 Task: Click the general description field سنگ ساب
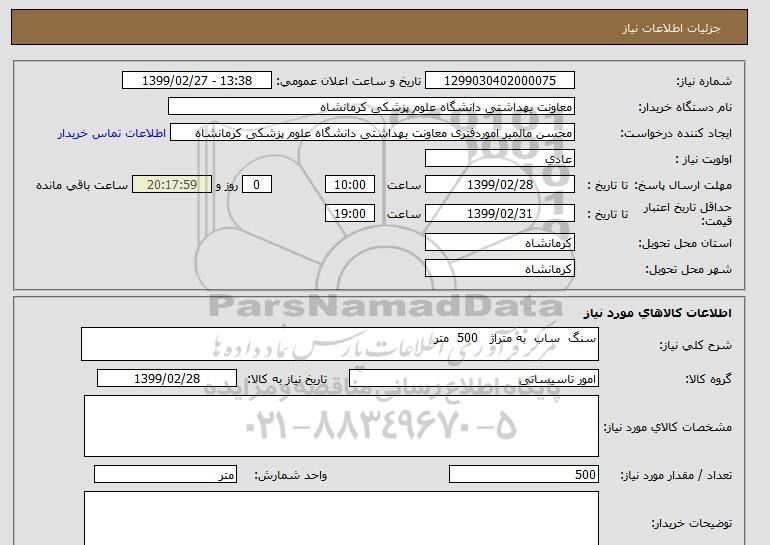click(340, 344)
